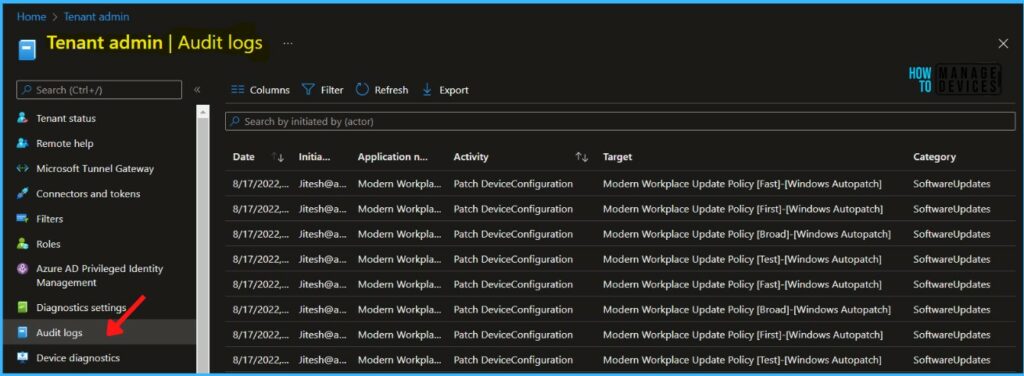Open the more options ellipsis beside Audit logs
The height and width of the screenshot is (376, 1024).
[288, 44]
